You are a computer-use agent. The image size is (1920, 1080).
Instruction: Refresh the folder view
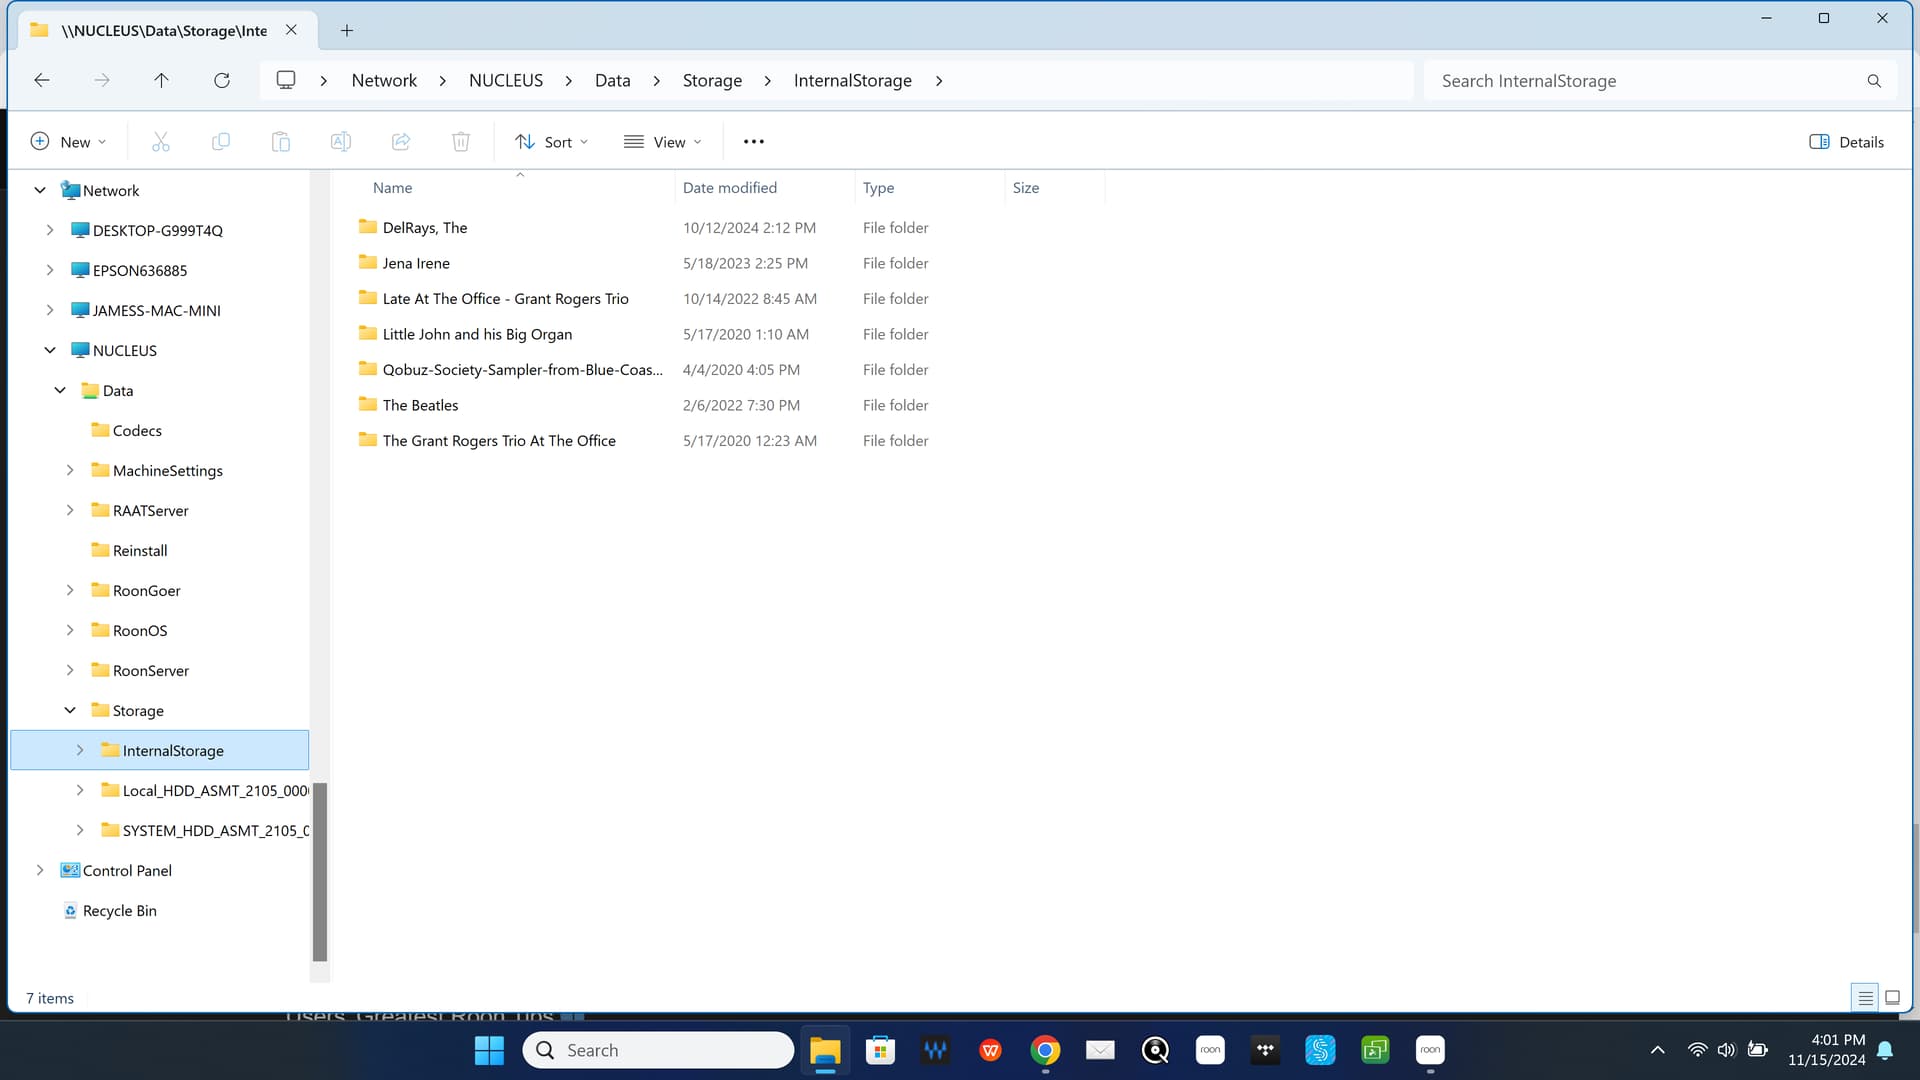click(222, 80)
